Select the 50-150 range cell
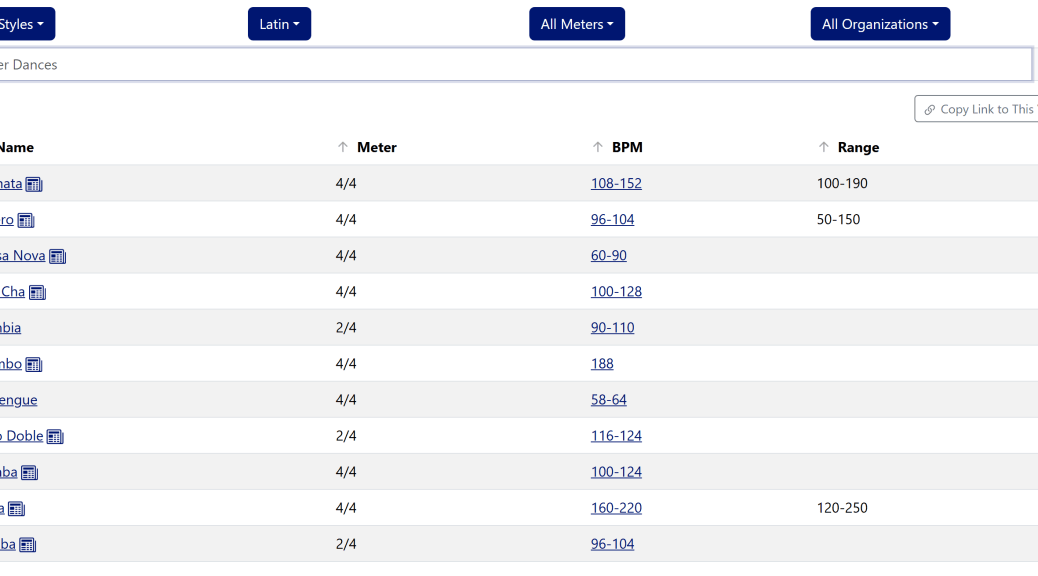 [x=838, y=219]
